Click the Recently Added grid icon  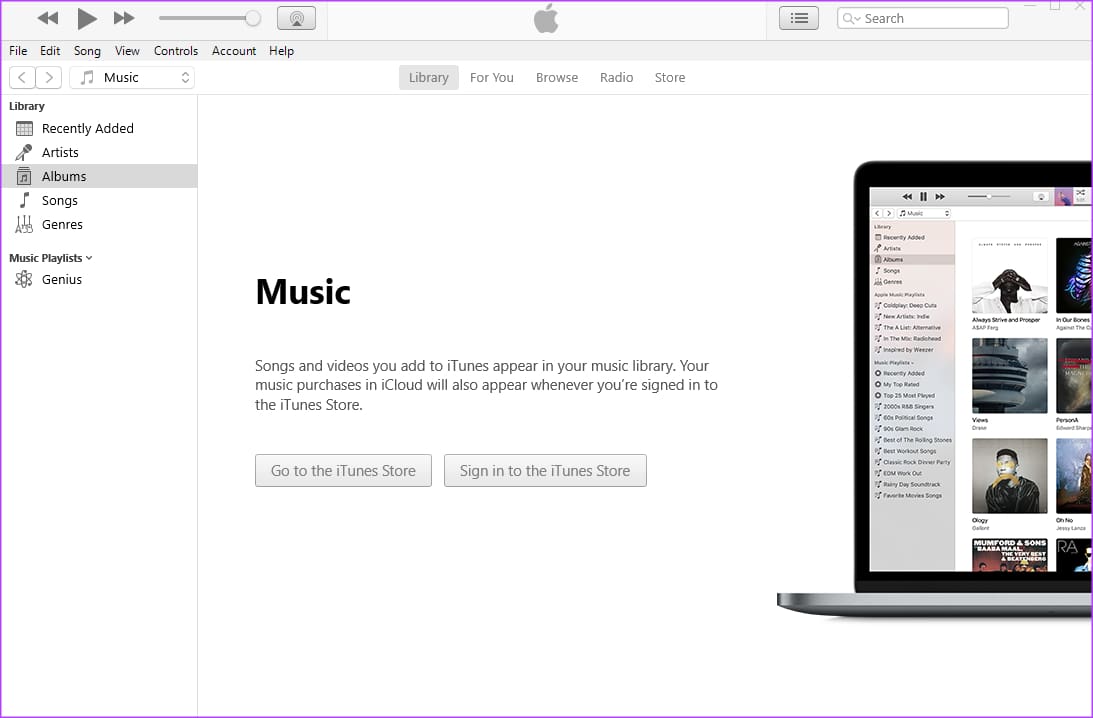[24, 128]
